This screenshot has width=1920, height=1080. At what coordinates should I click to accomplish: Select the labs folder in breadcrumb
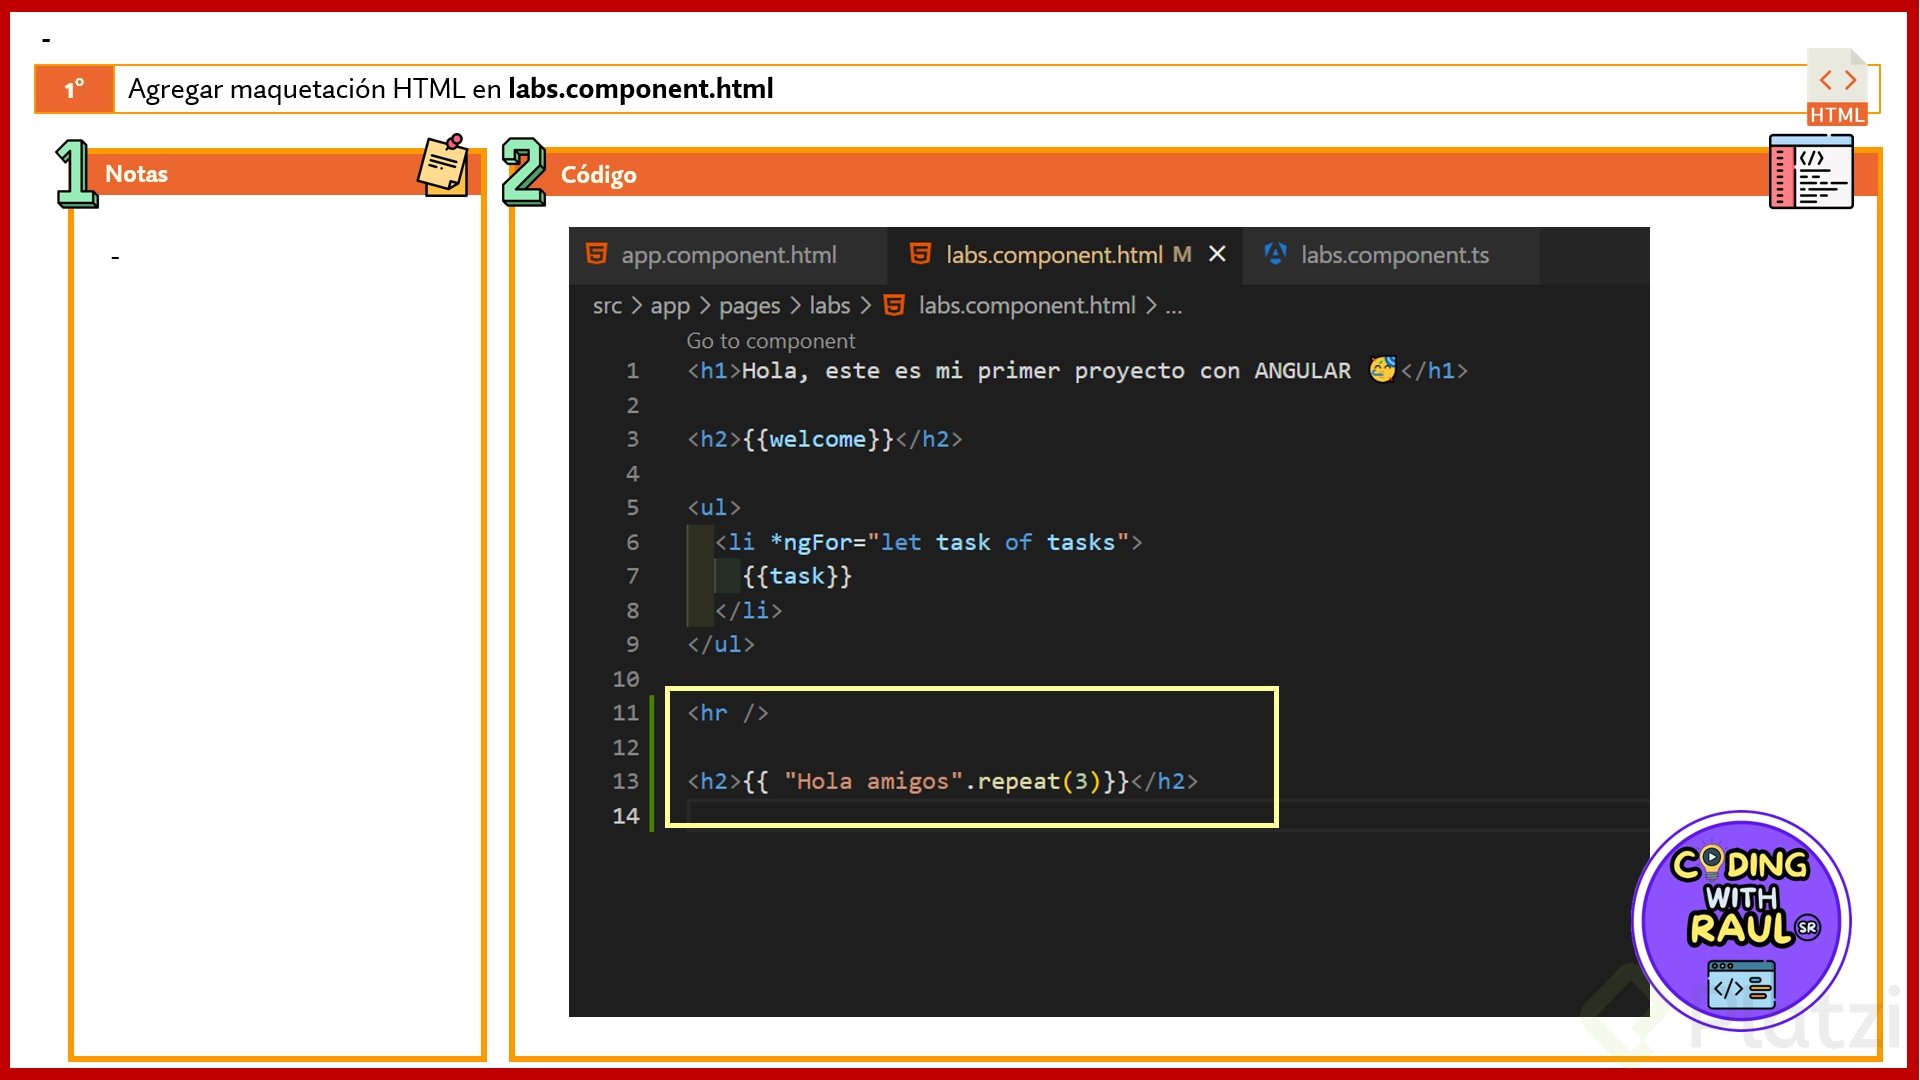tap(829, 306)
